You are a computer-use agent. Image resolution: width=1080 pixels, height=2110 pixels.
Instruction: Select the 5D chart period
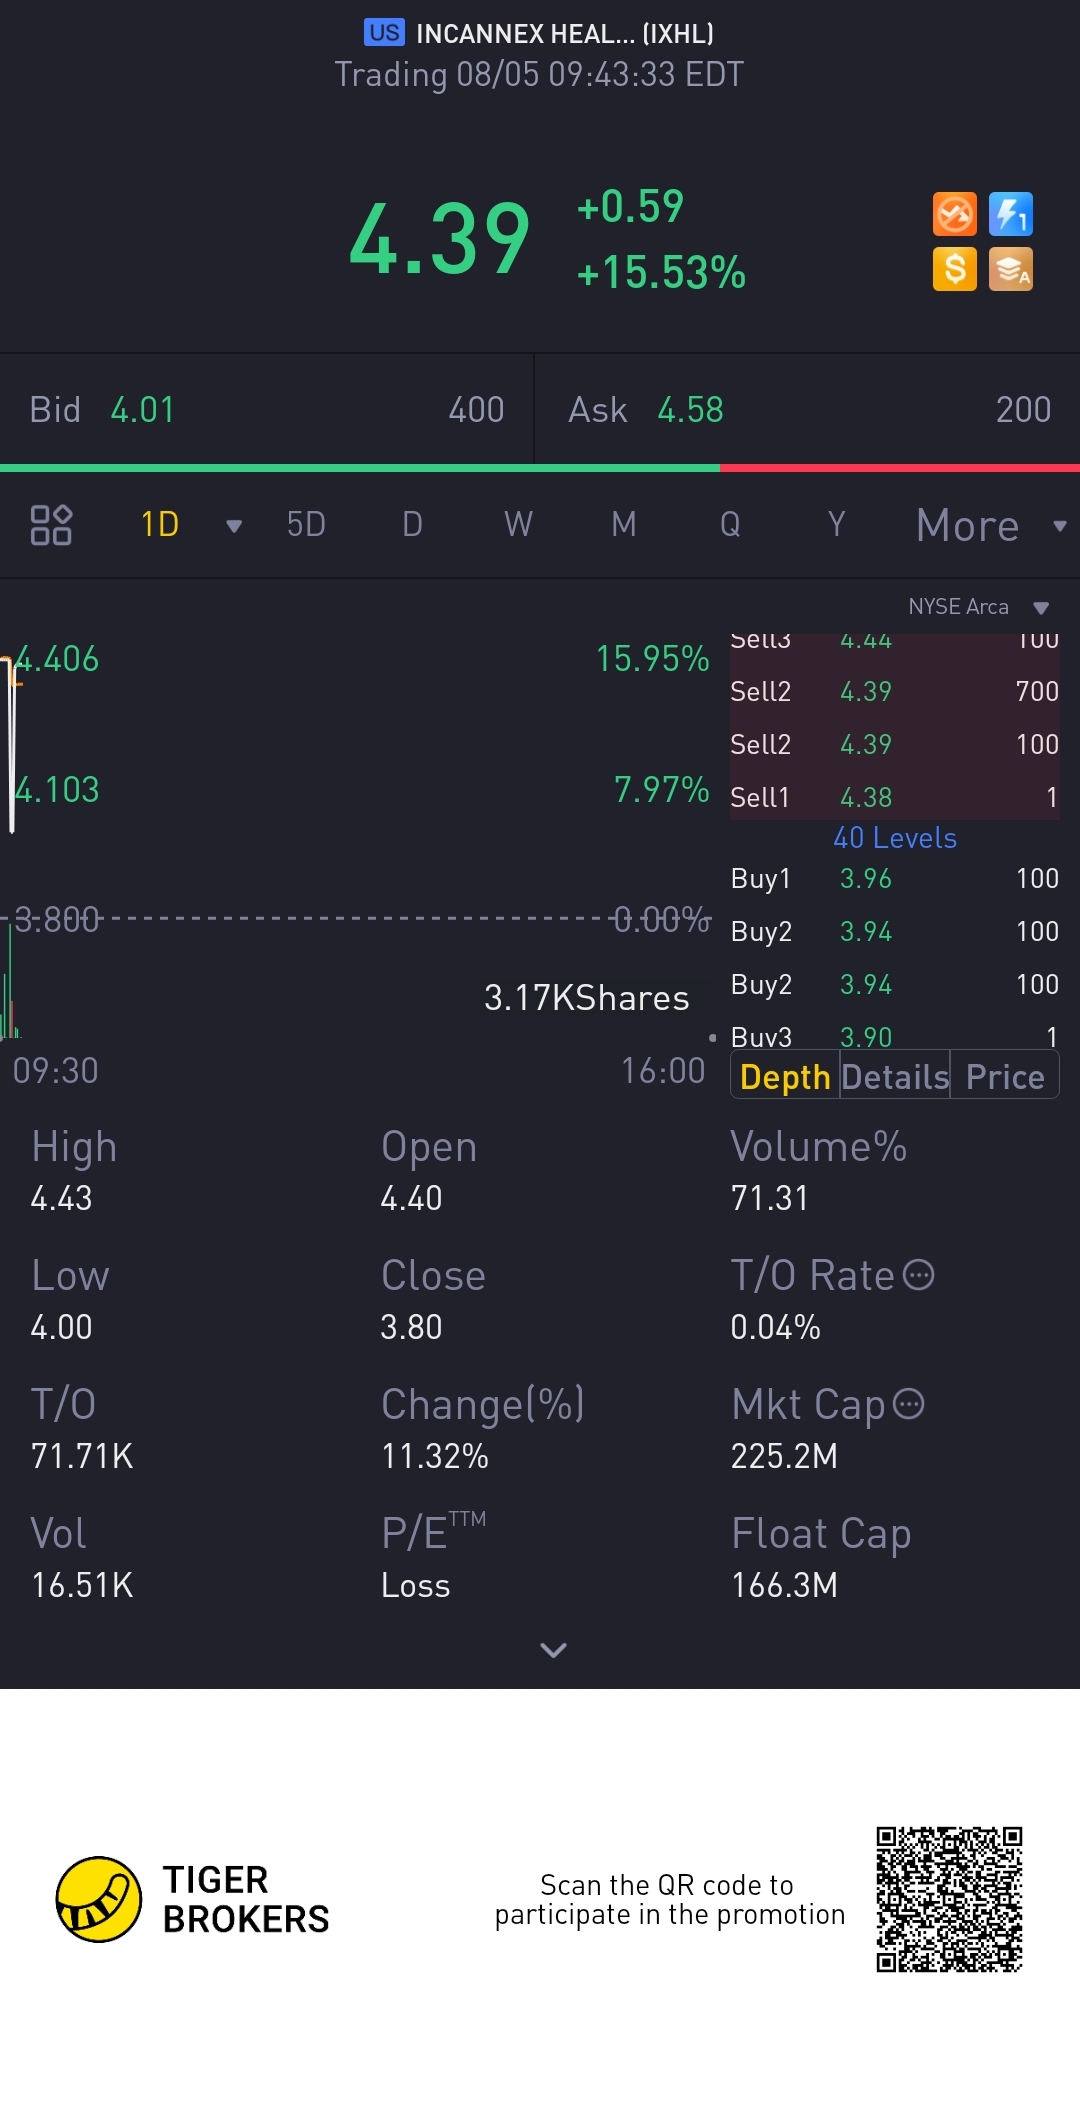point(306,524)
